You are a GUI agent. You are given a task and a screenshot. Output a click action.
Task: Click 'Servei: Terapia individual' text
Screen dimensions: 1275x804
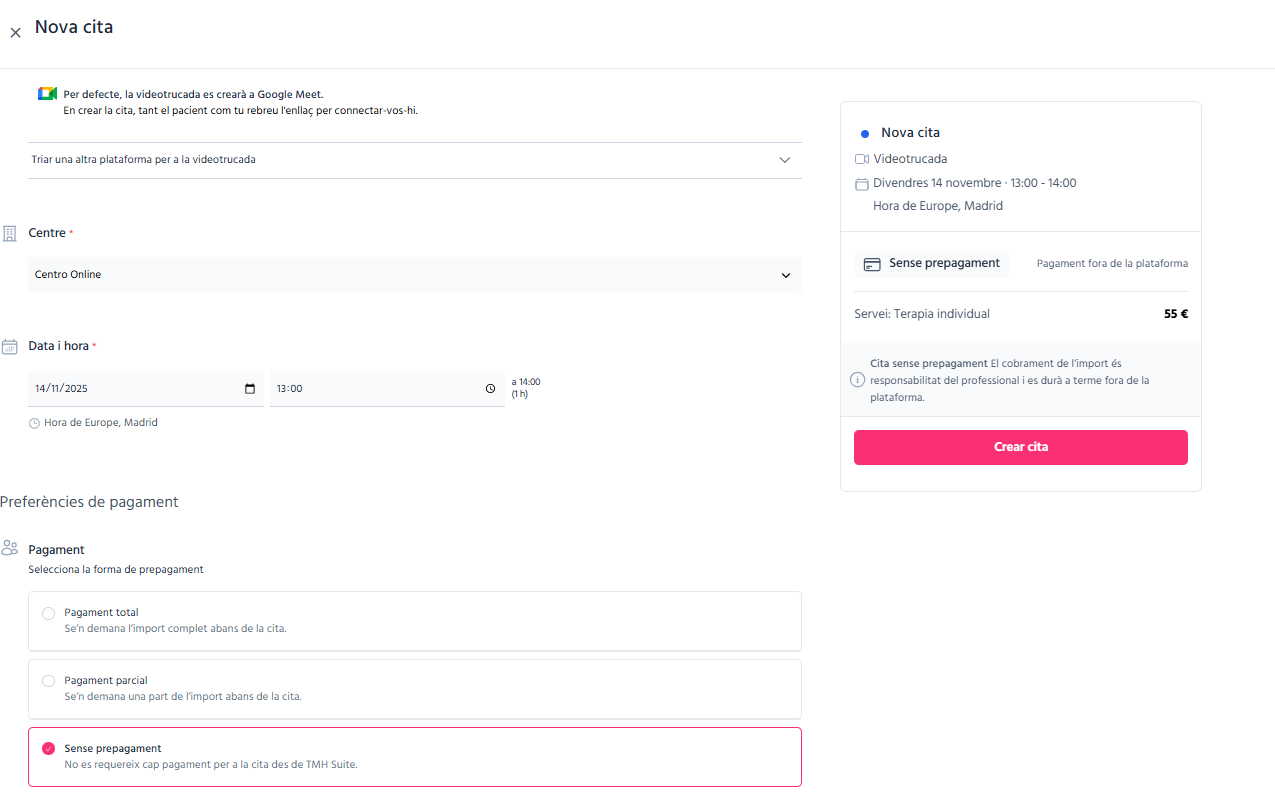922,314
